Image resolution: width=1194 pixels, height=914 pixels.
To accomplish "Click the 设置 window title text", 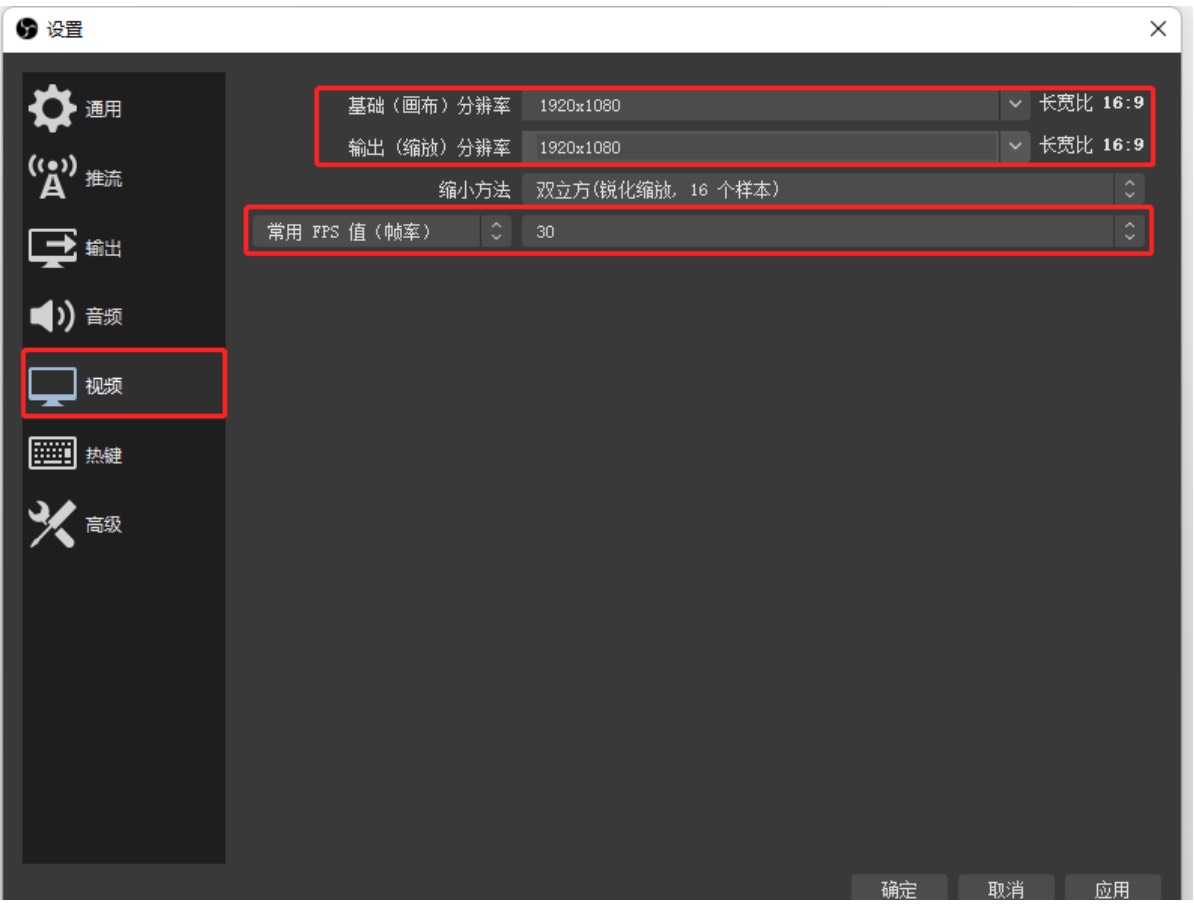I will (x=65, y=30).
